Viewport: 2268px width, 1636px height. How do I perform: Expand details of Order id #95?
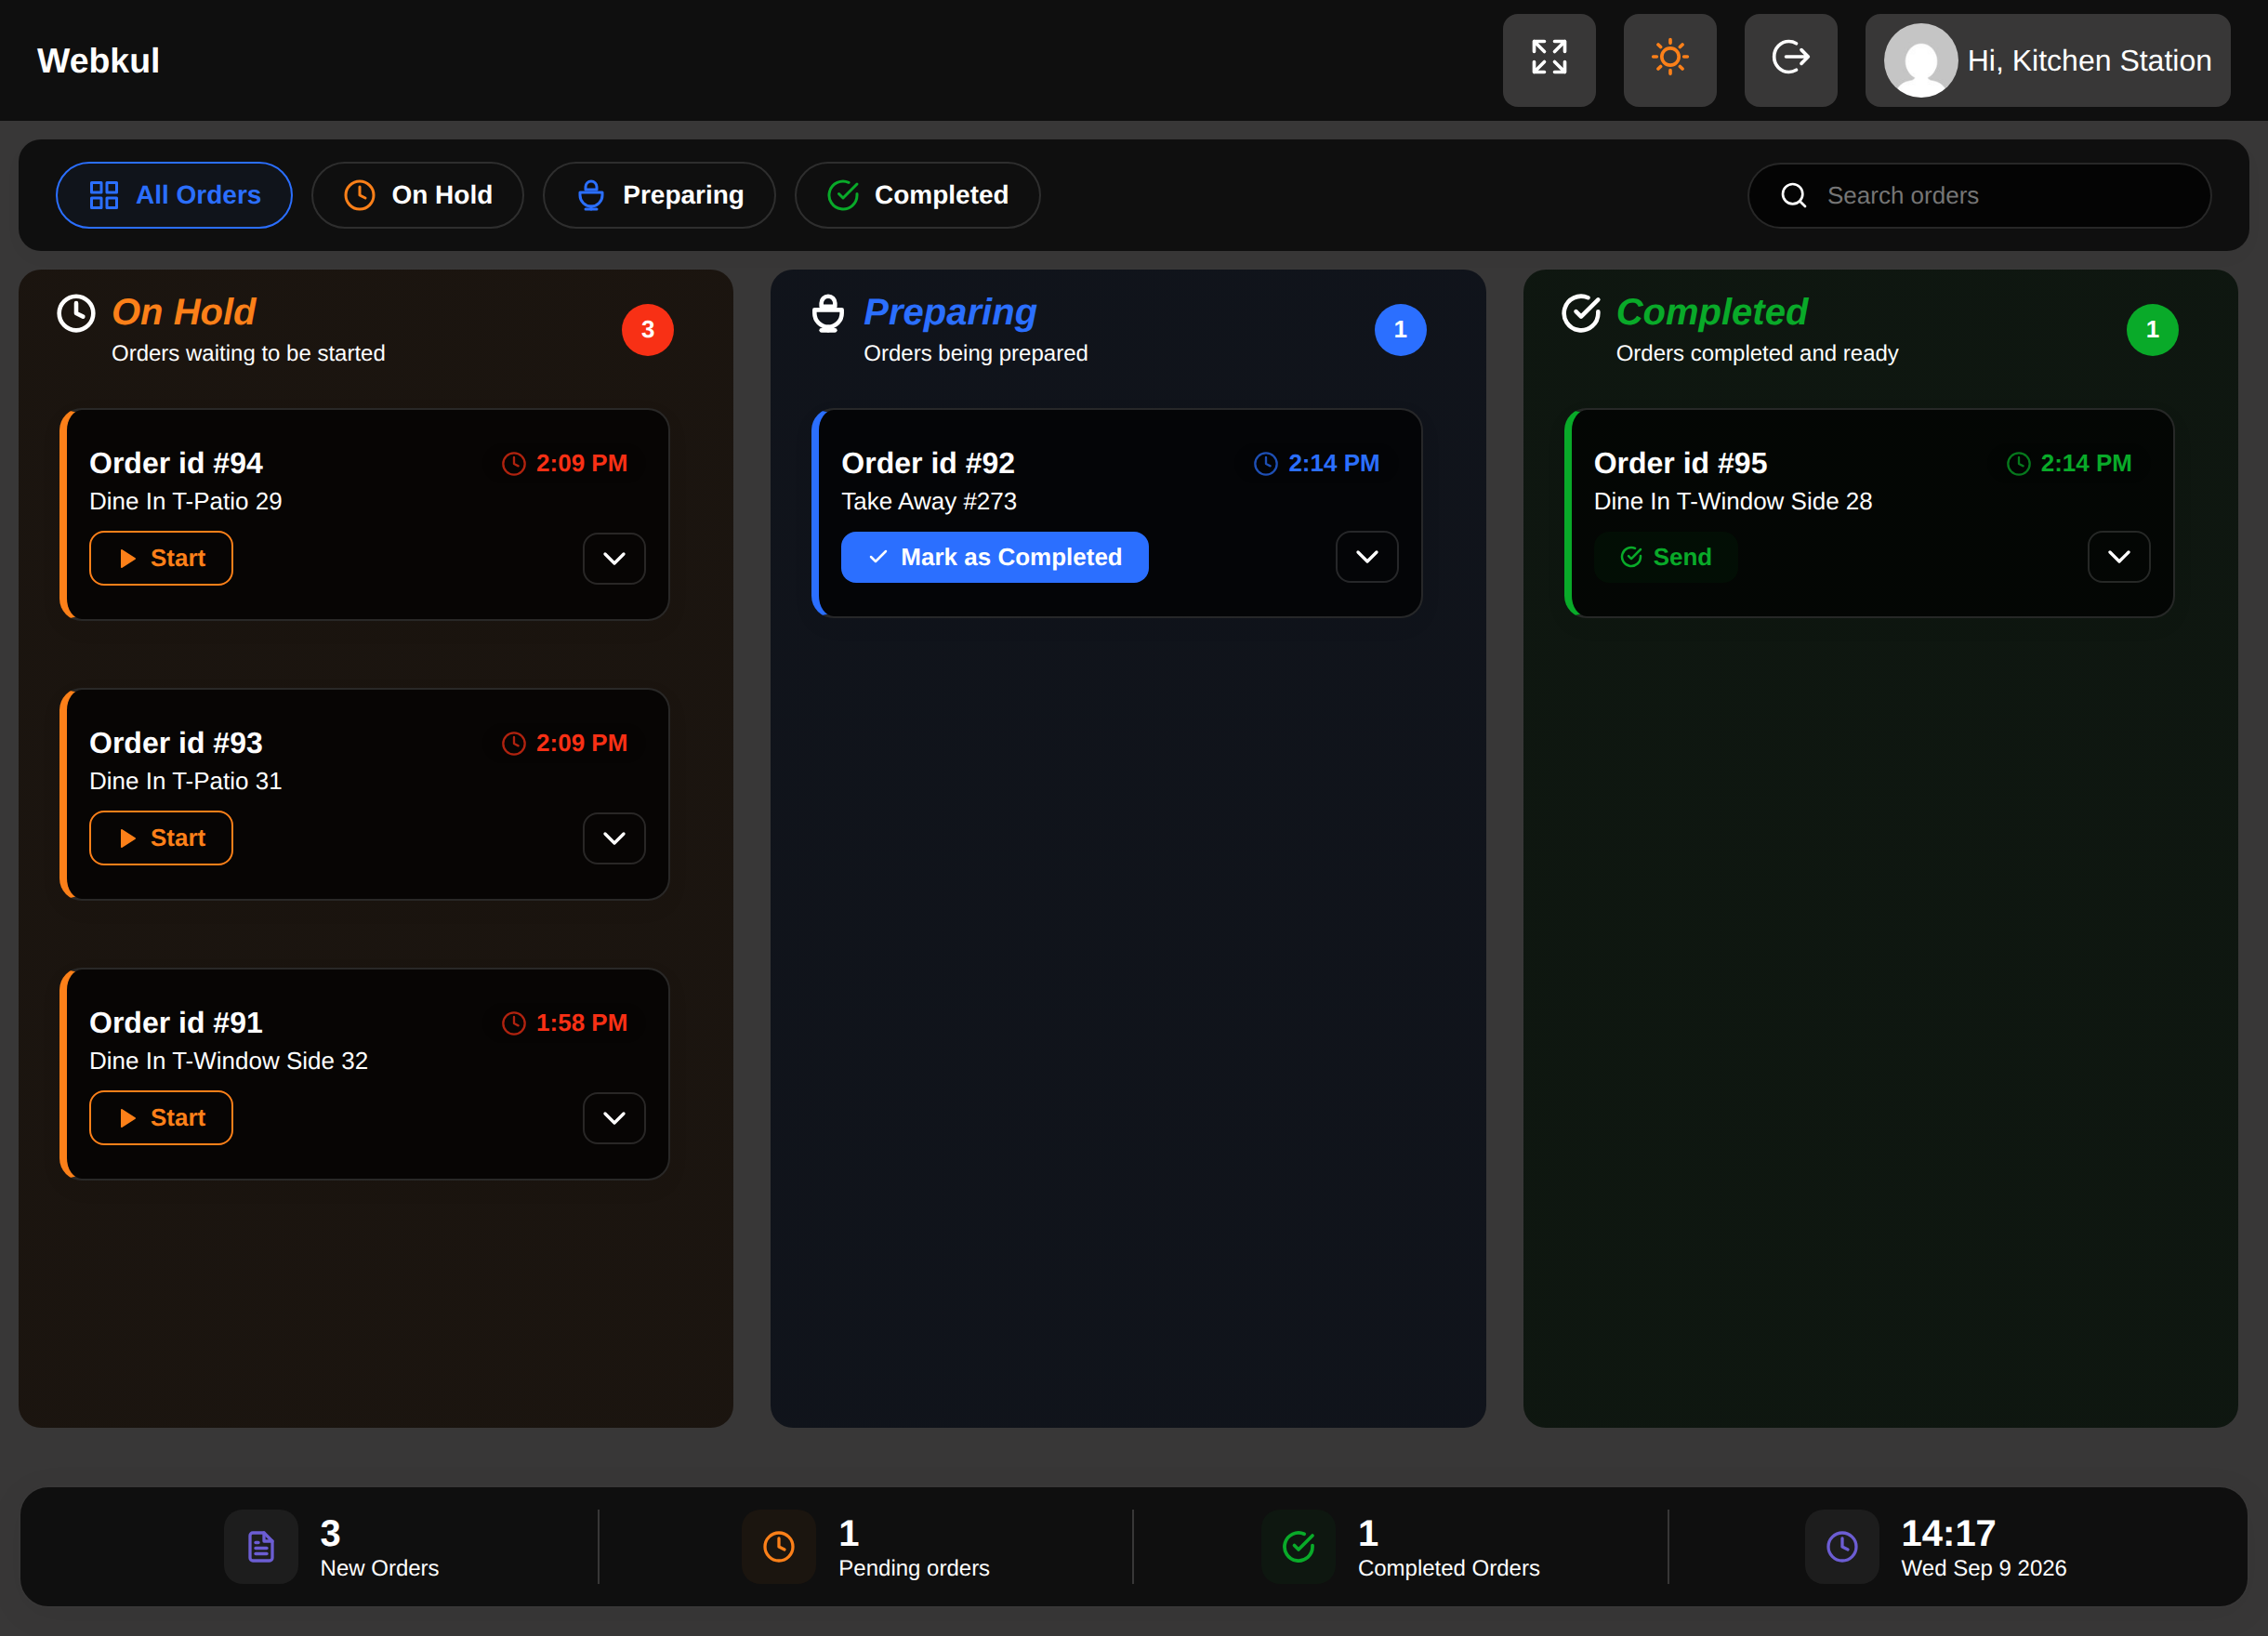(x=2119, y=557)
